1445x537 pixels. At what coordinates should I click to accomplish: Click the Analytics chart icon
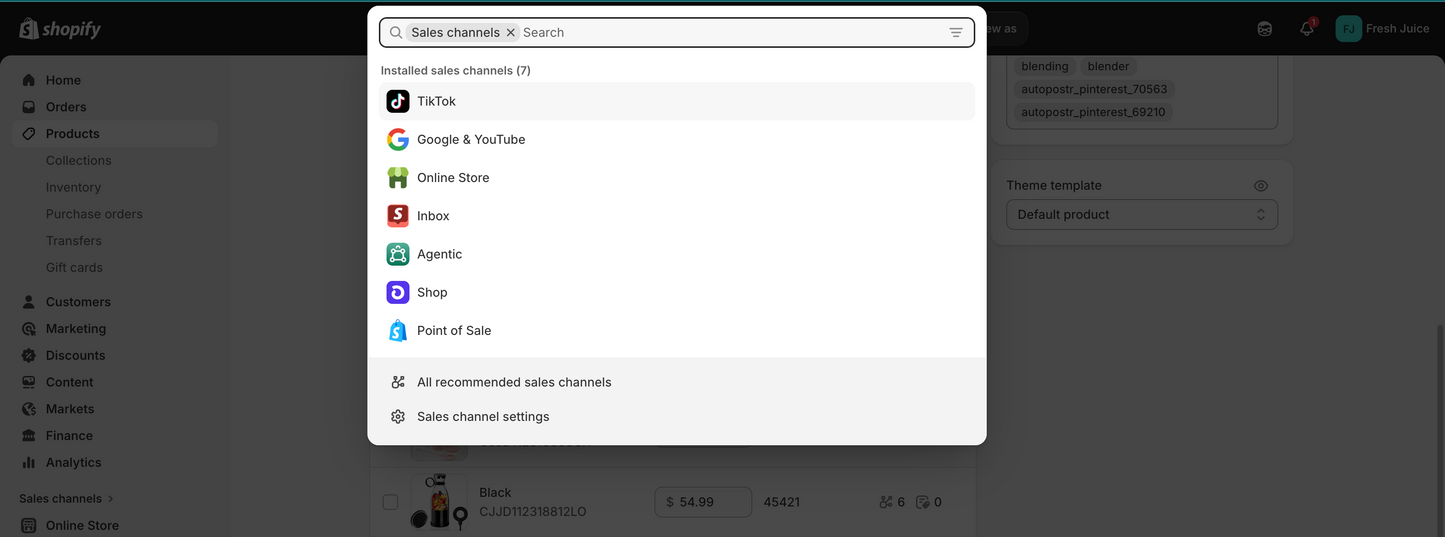29,463
